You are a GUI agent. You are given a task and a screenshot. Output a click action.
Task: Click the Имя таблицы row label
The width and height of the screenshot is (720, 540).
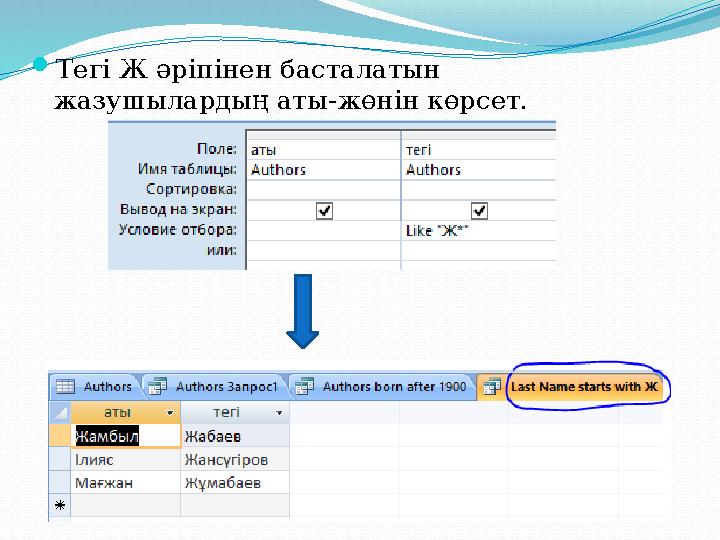(x=187, y=169)
